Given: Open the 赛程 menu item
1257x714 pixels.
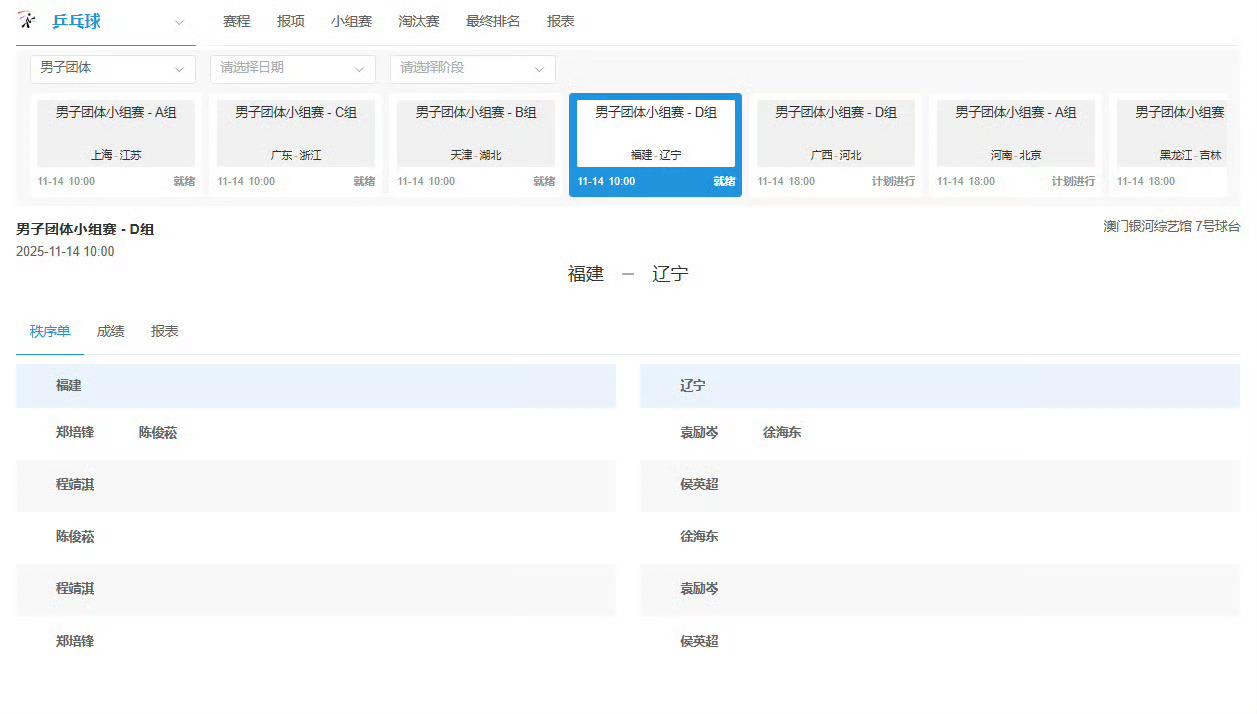Looking at the screenshot, I should click(x=236, y=20).
